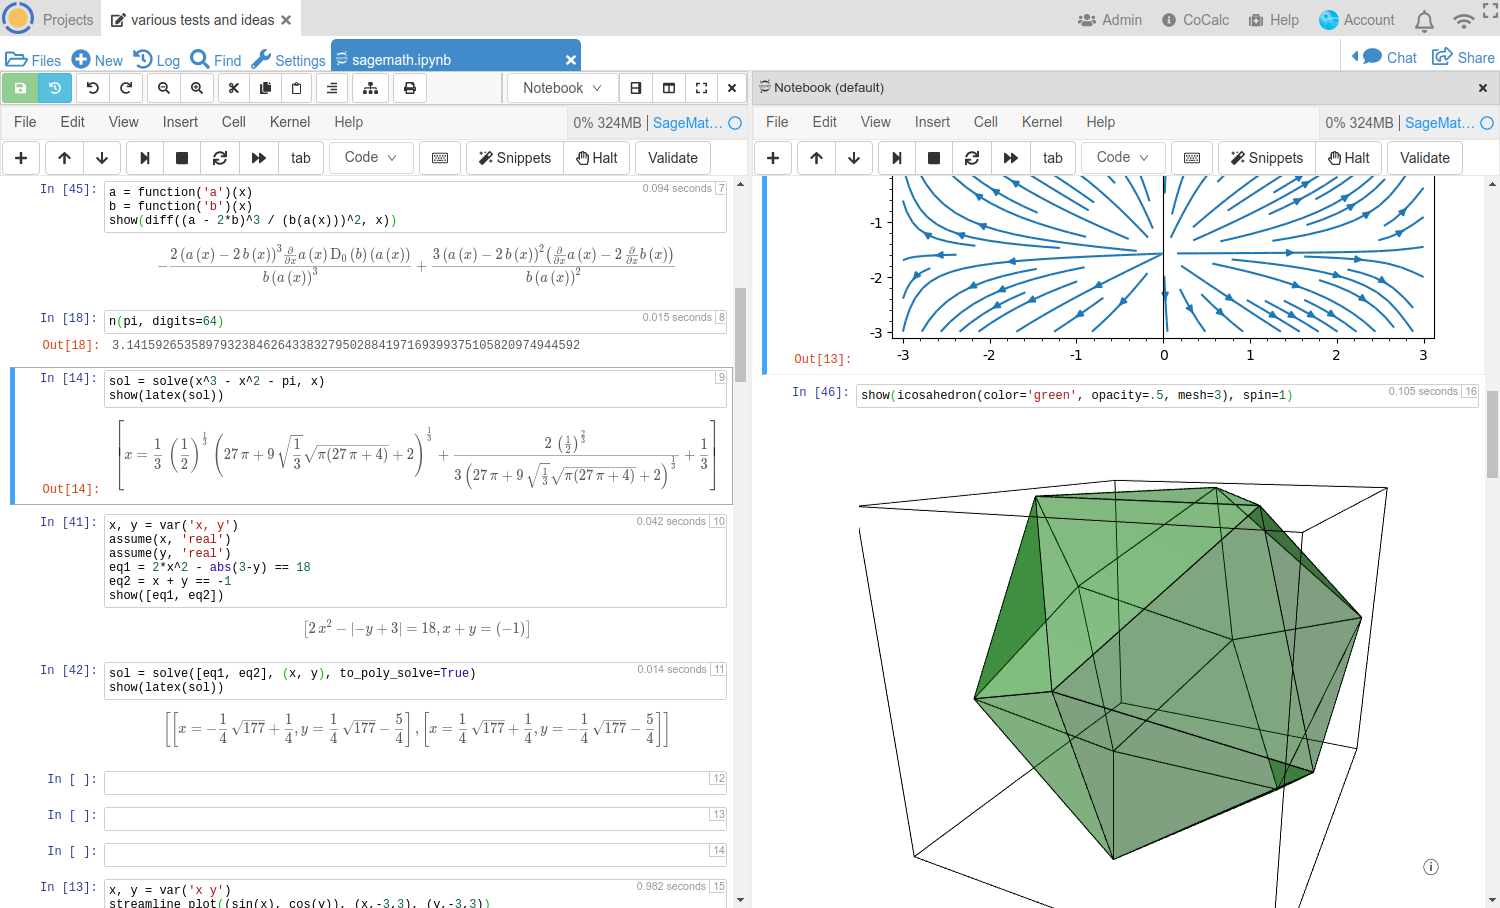Open TimeTravel edit history icon

(x=55, y=88)
